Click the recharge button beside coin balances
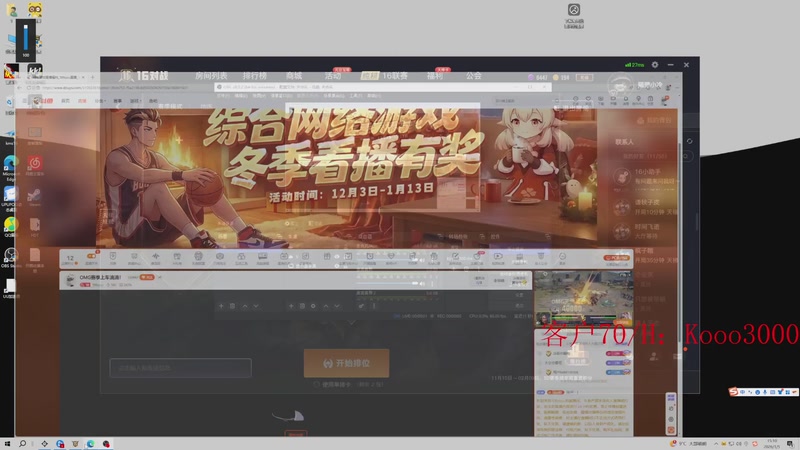The width and height of the screenshot is (800, 450). pos(584,78)
